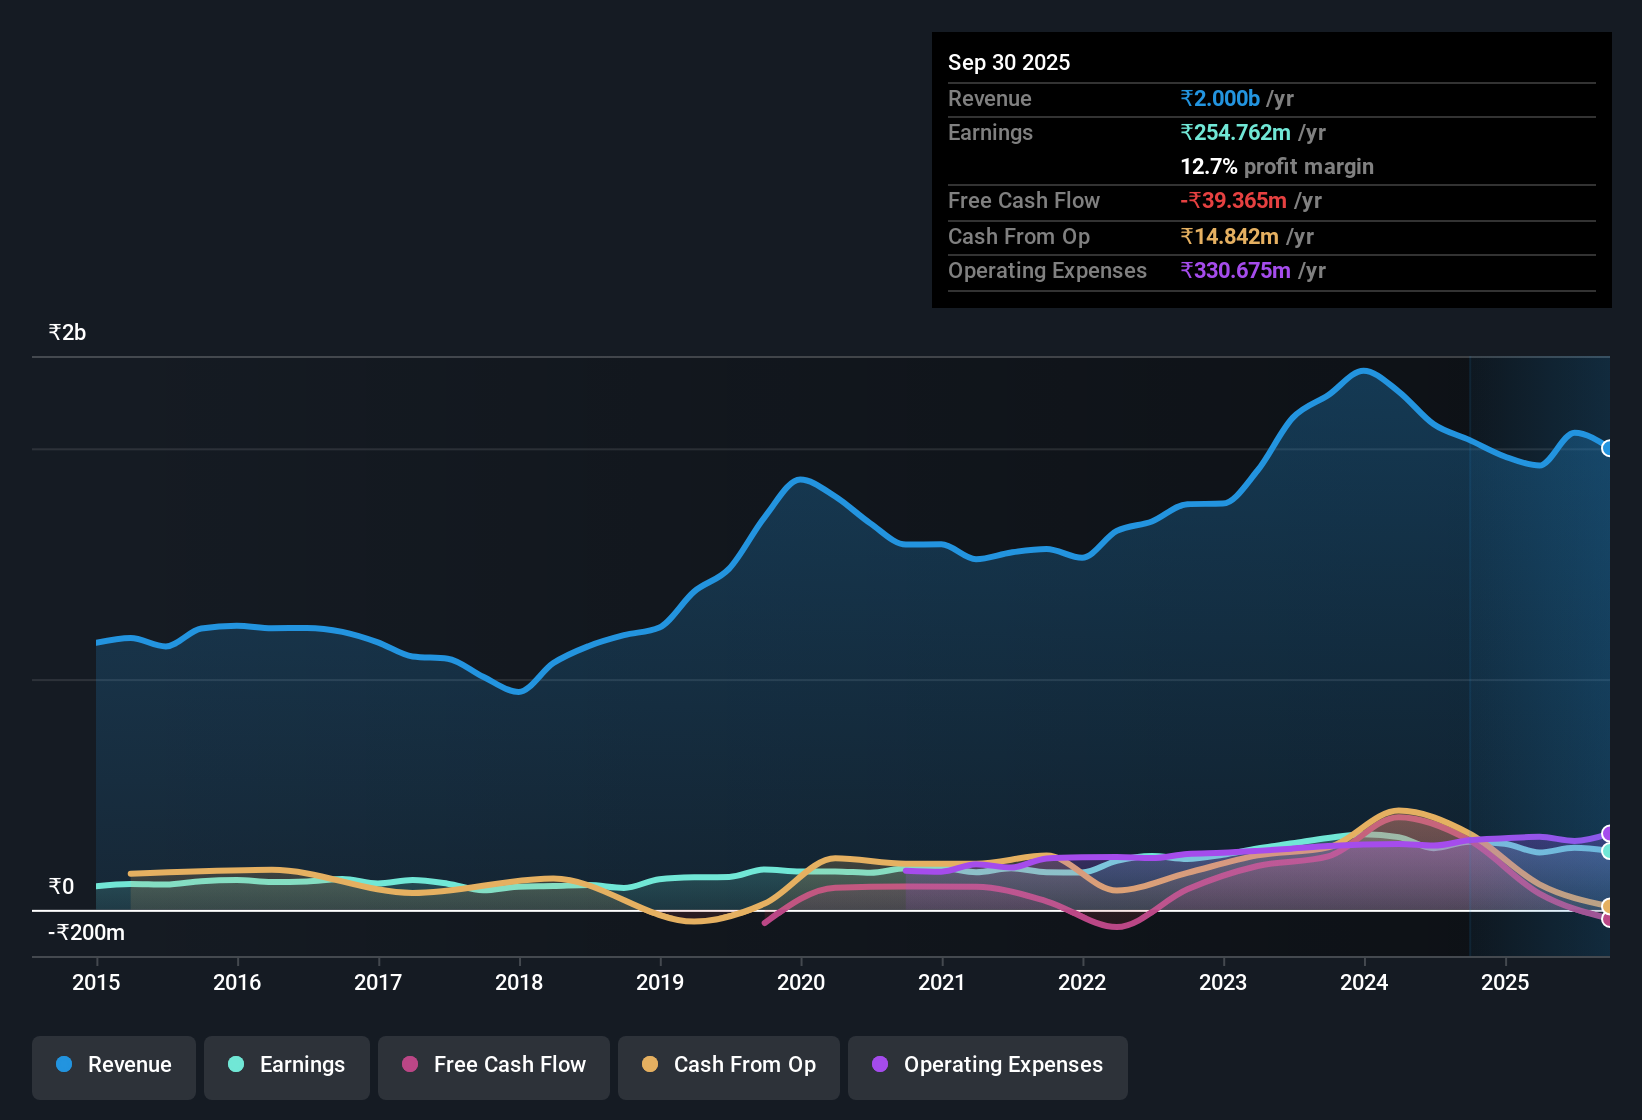Click the Operating Expenses endpoint marker
The image size is (1642, 1120).
click(x=1607, y=832)
